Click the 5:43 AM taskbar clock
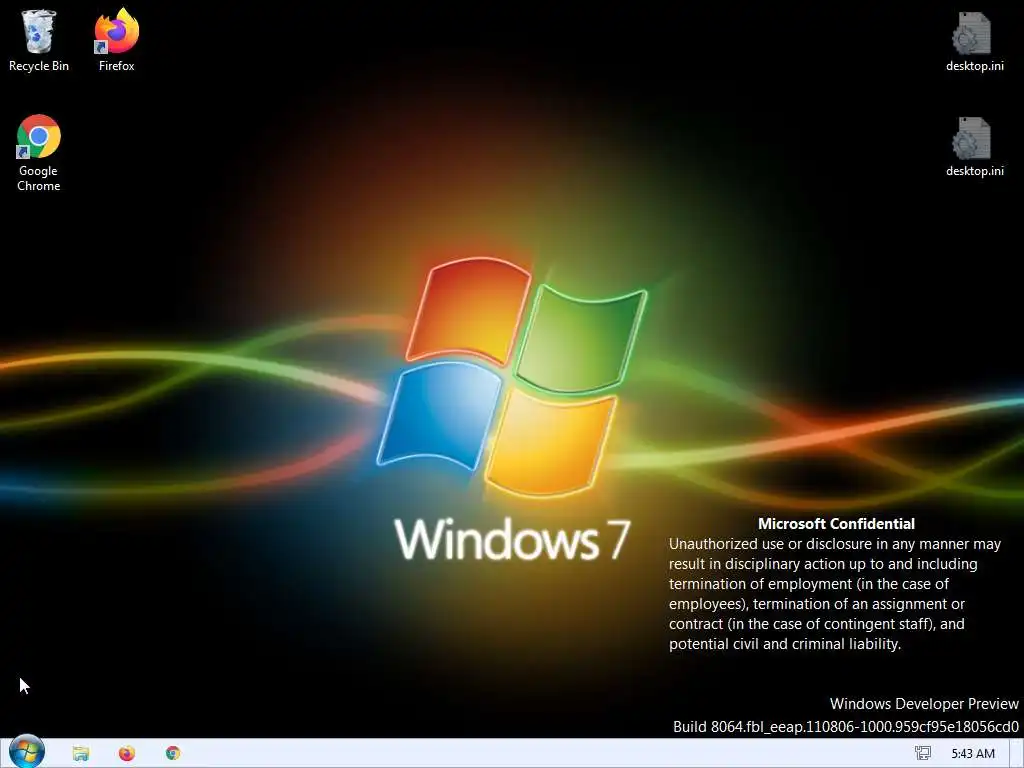Screen dimensions: 1024x768 [973, 753]
